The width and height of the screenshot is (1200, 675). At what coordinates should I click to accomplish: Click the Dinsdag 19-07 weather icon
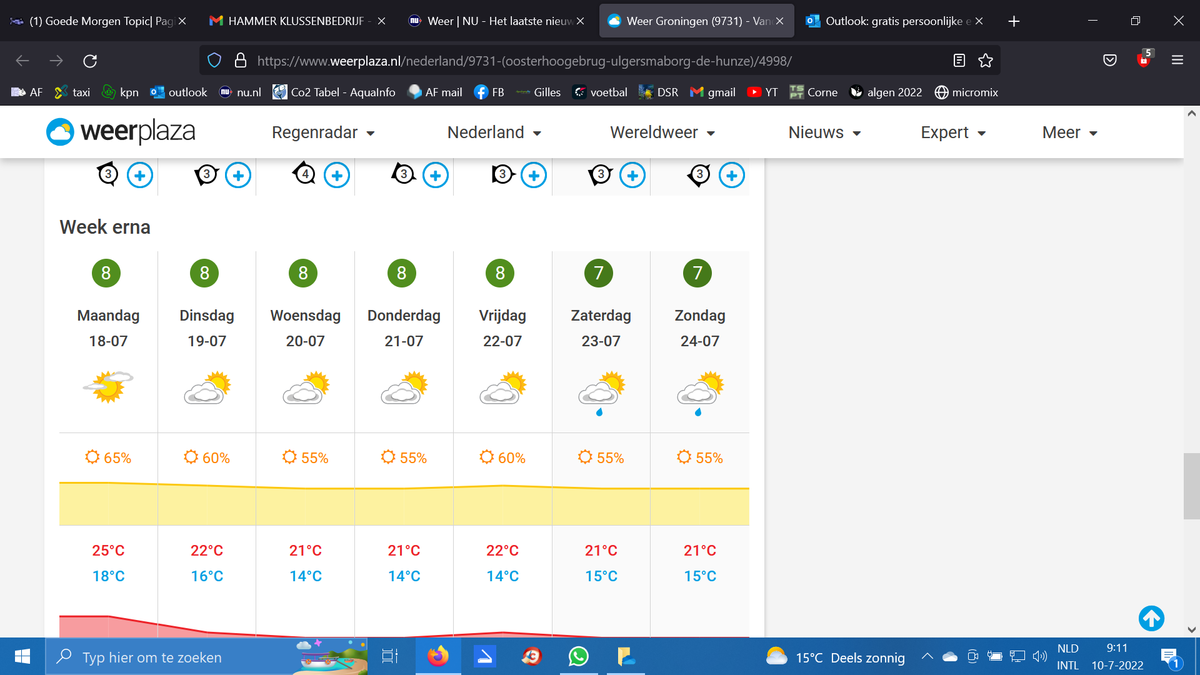(x=207, y=387)
